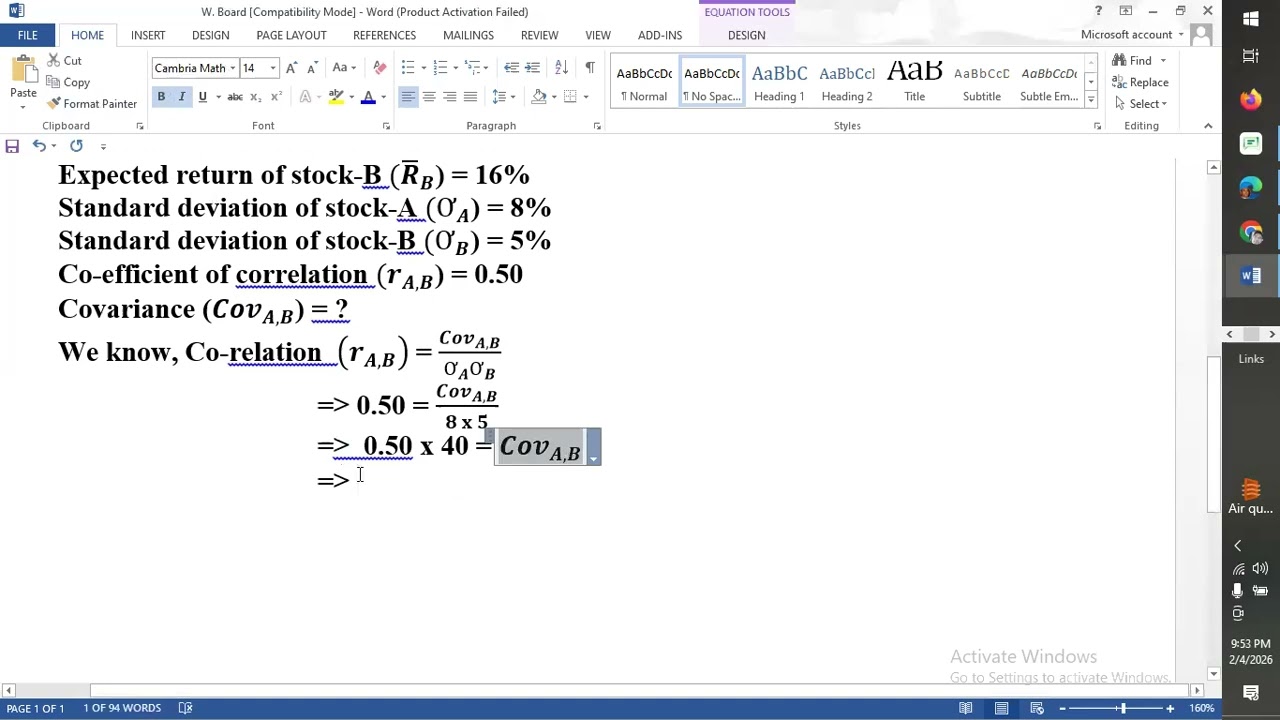Open line spacing options
The width and height of the screenshot is (1280, 720).
tap(503, 97)
